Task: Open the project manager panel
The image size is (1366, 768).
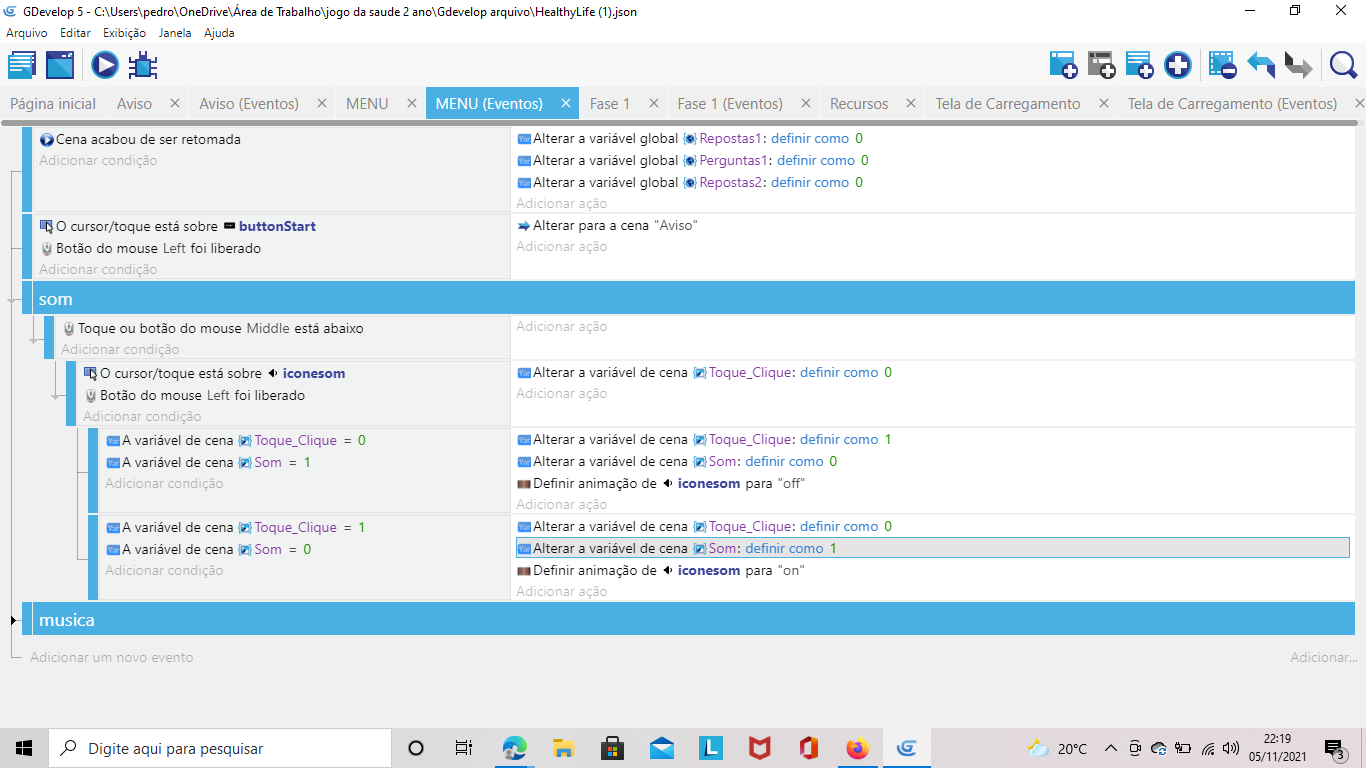Action: click(x=22, y=66)
